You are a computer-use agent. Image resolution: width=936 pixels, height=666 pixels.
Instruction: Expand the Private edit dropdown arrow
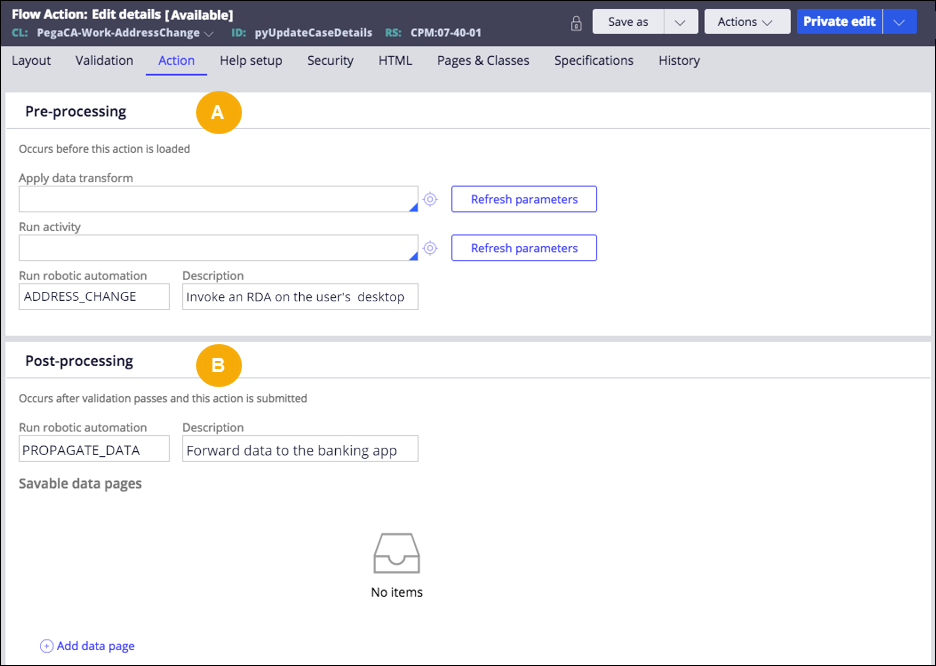click(899, 22)
